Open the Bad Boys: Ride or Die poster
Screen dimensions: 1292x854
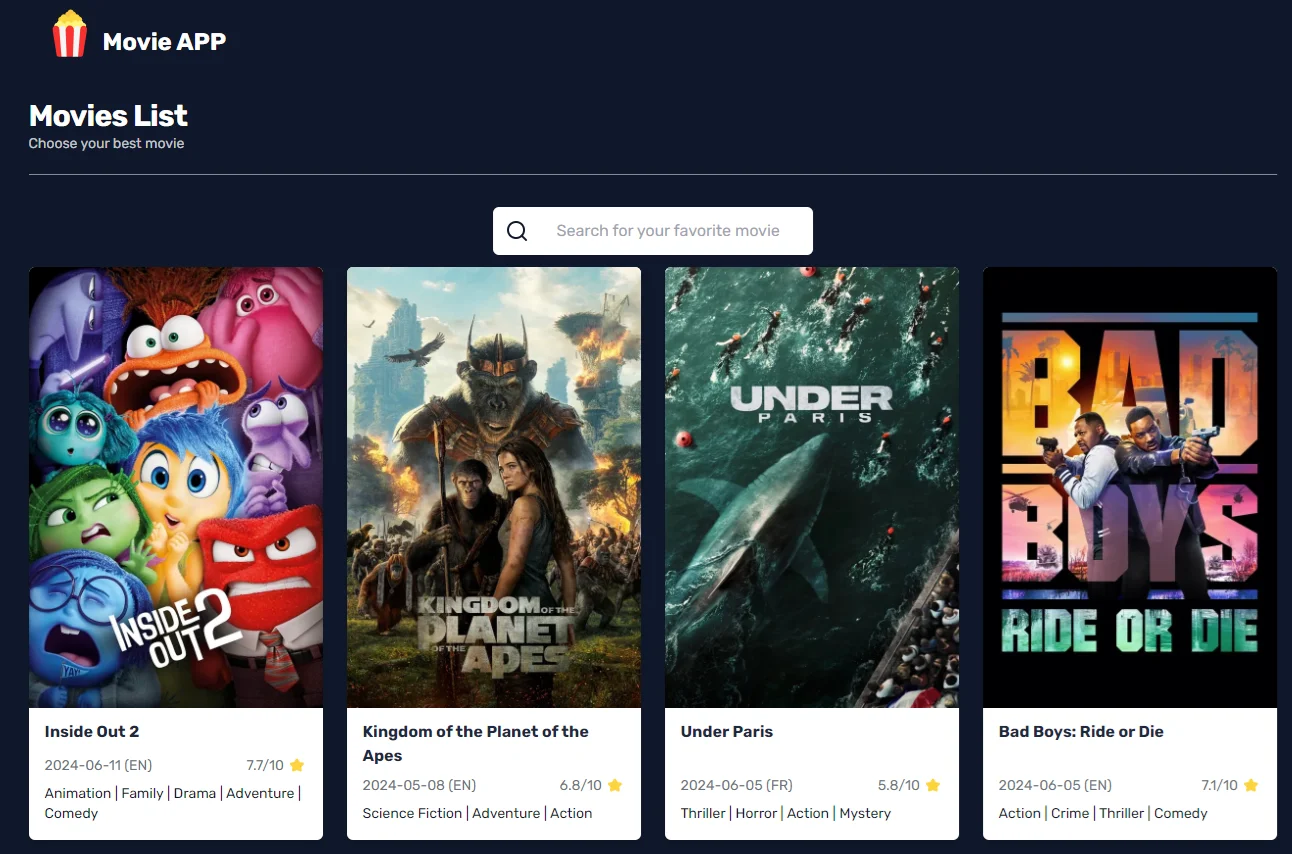pos(1130,487)
